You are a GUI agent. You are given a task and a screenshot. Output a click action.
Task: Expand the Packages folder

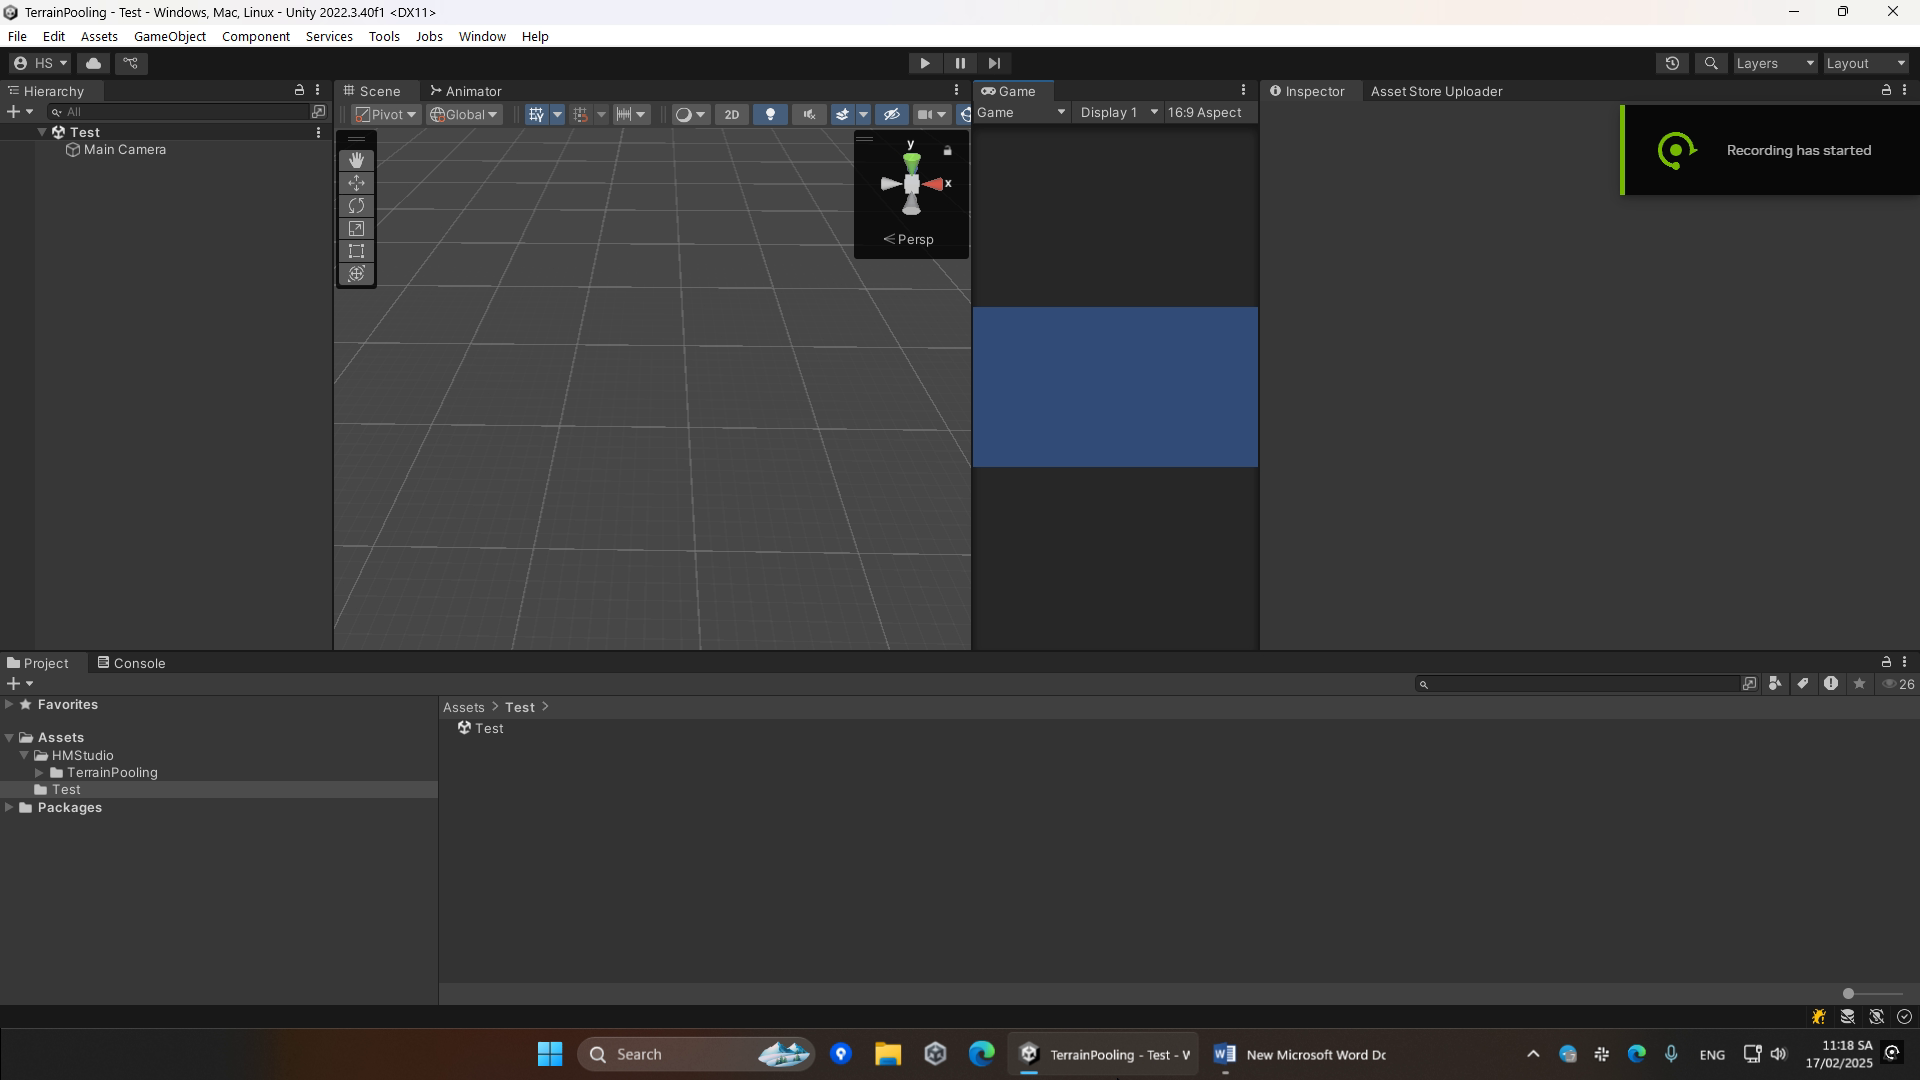pos(9,808)
